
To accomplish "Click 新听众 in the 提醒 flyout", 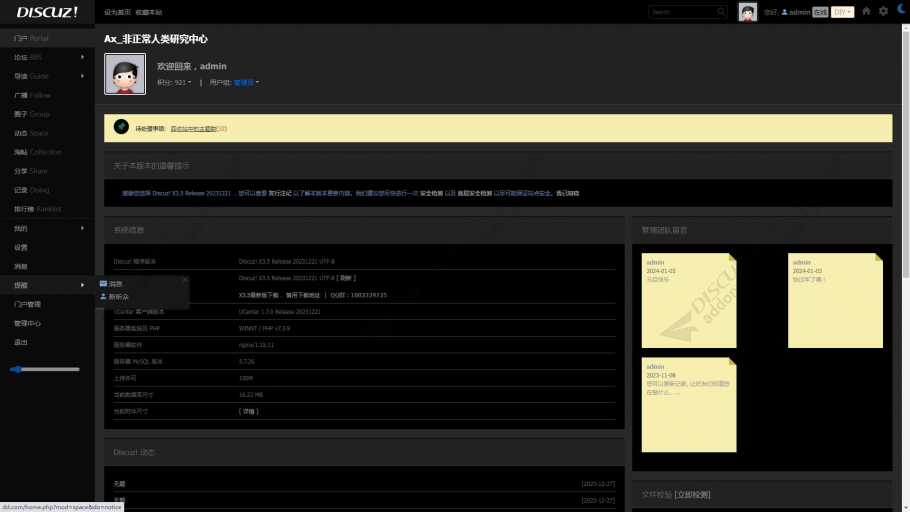I will [x=119, y=297].
